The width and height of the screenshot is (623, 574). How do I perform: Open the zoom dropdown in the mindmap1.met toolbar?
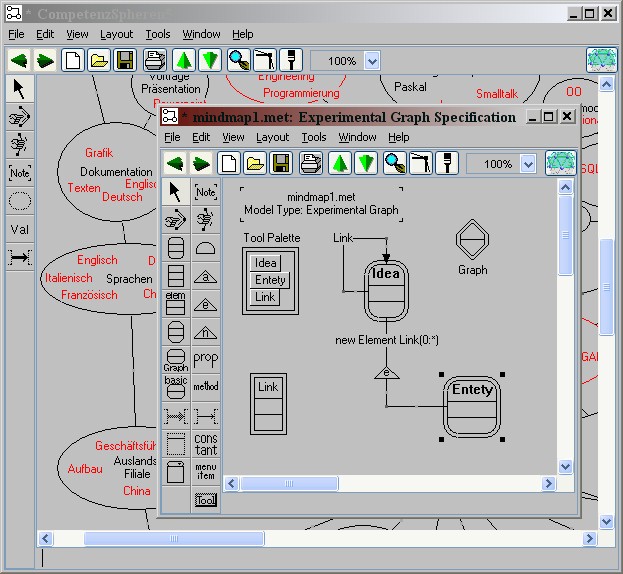click(x=528, y=164)
